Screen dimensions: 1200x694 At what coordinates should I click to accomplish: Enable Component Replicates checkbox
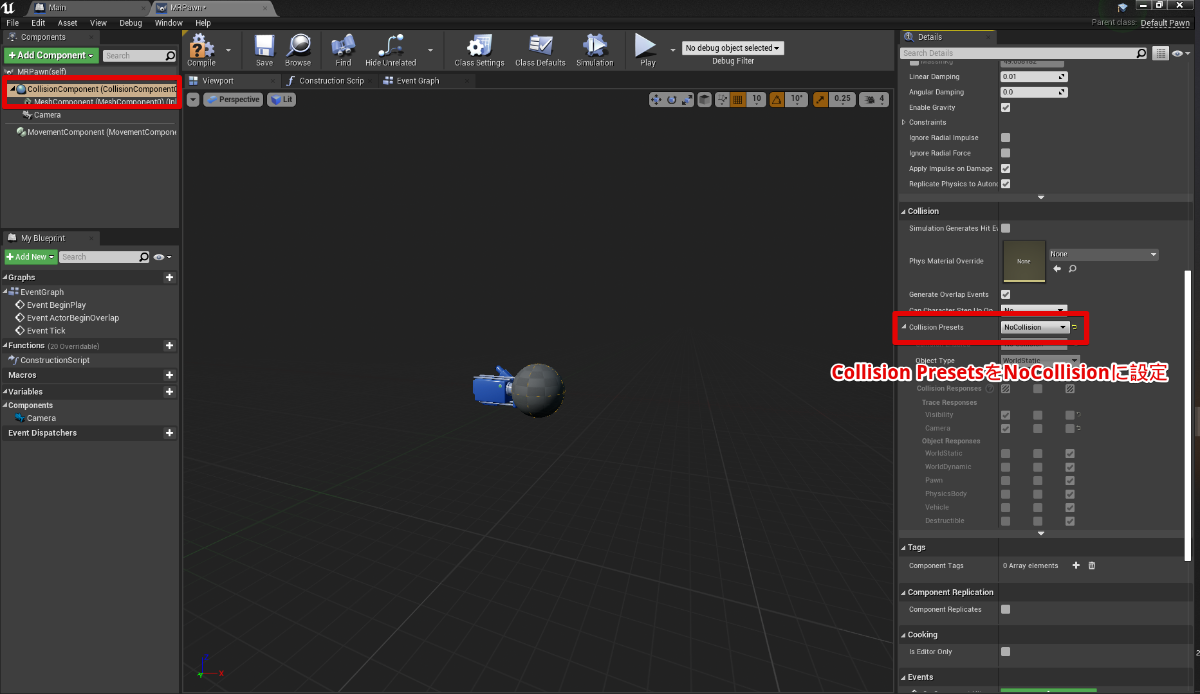coord(1005,609)
